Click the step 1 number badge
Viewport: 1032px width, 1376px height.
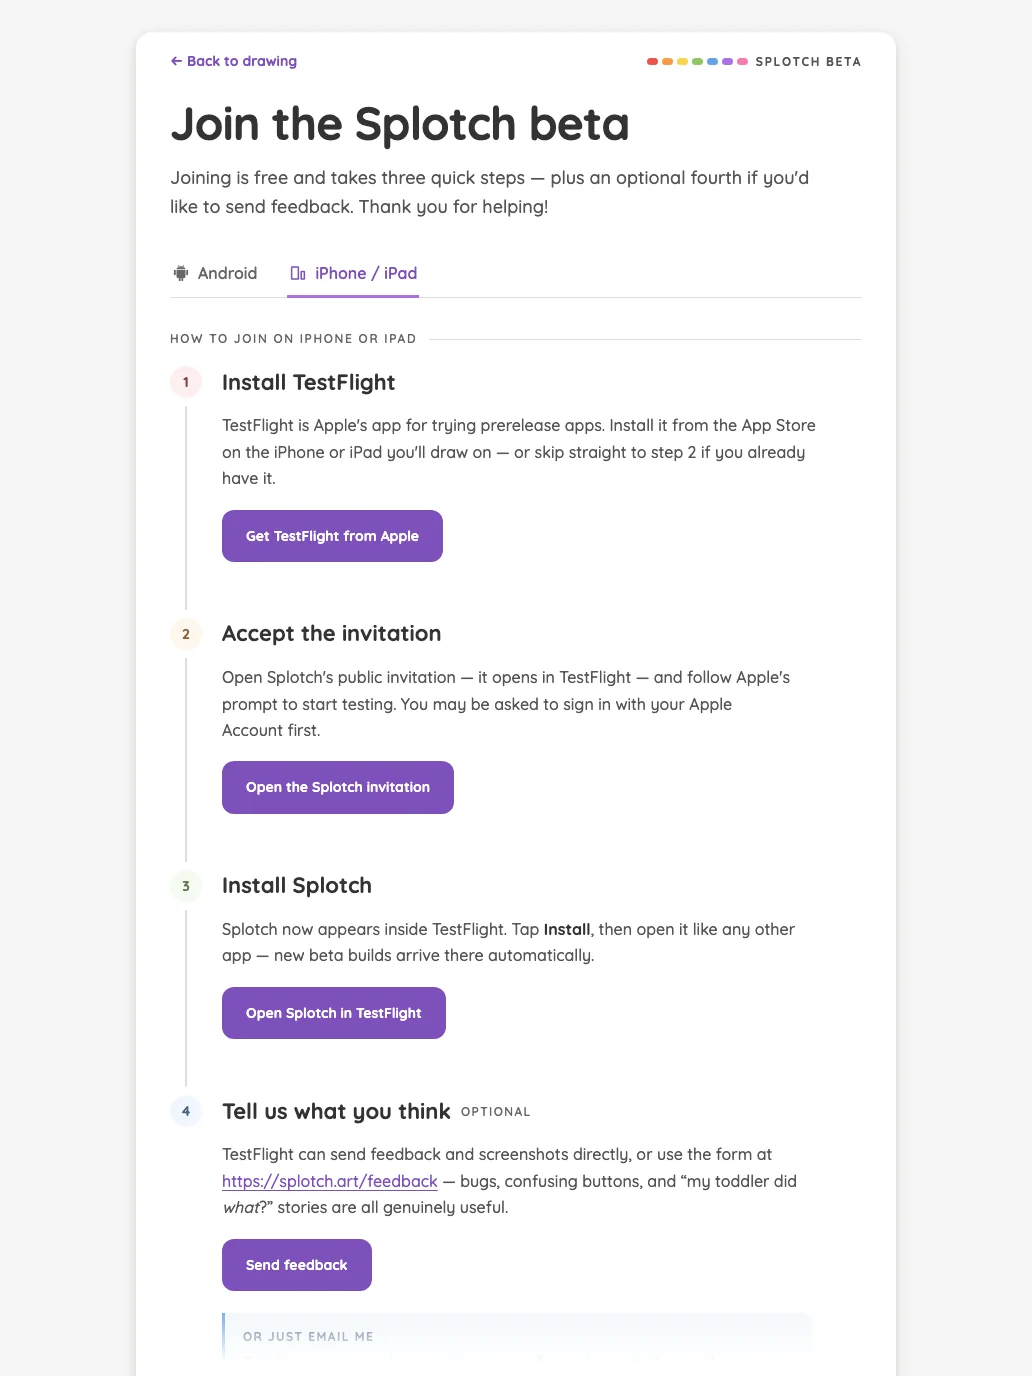pyautogui.click(x=186, y=382)
